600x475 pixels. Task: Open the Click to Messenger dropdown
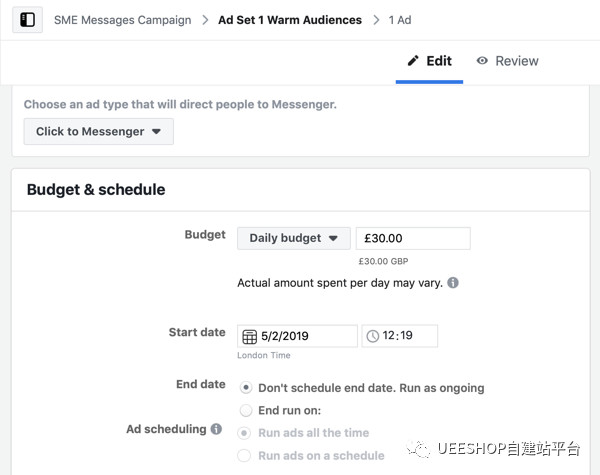click(98, 131)
